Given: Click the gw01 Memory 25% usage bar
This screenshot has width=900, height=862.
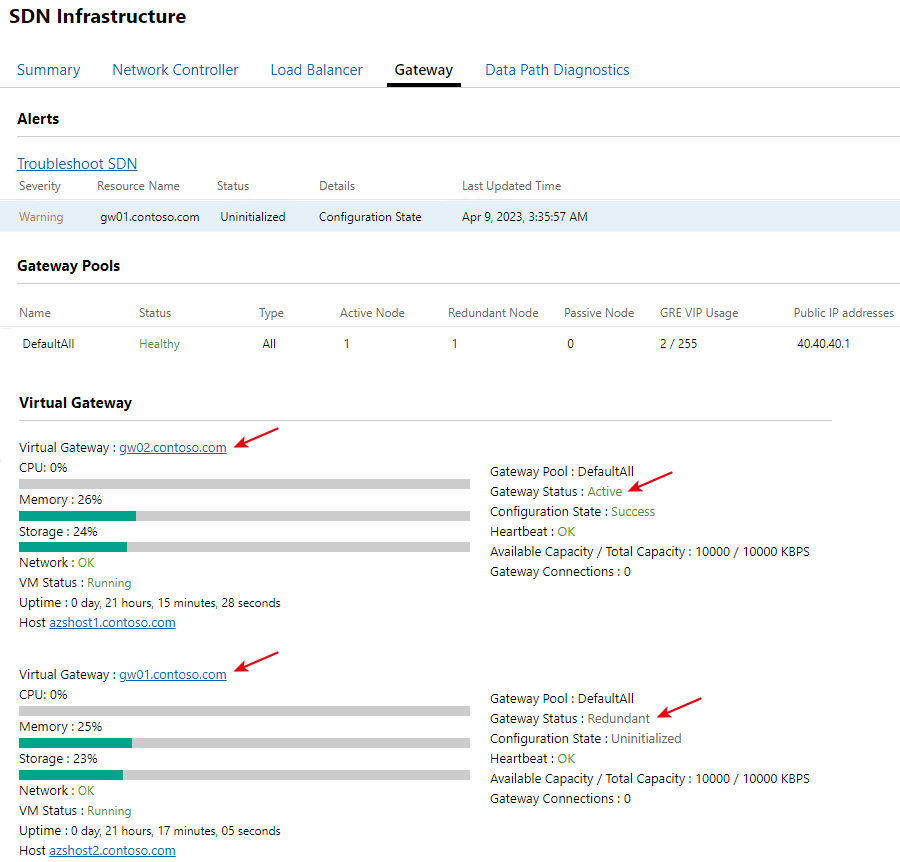Looking at the screenshot, I should [x=245, y=743].
